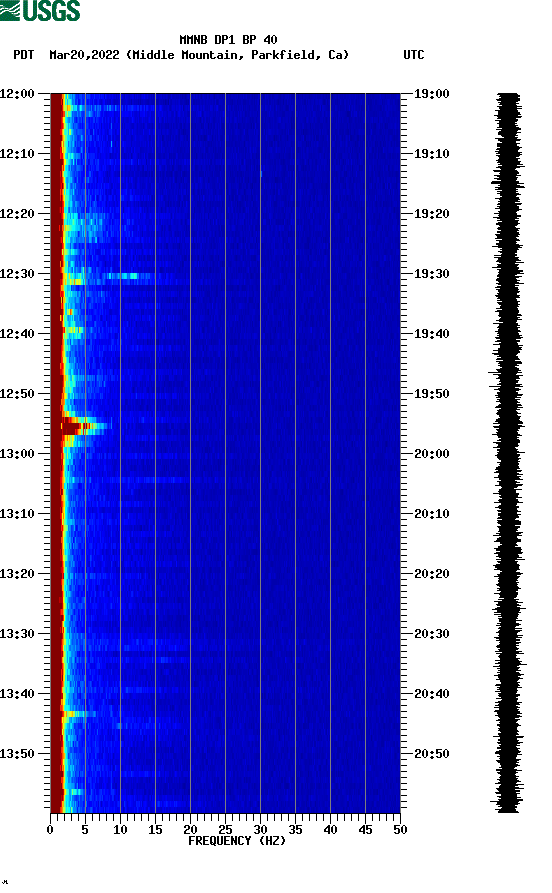This screenshot has height=893, width=552.
Task: Click the 20:20 UTC time label
Action: 432,574
